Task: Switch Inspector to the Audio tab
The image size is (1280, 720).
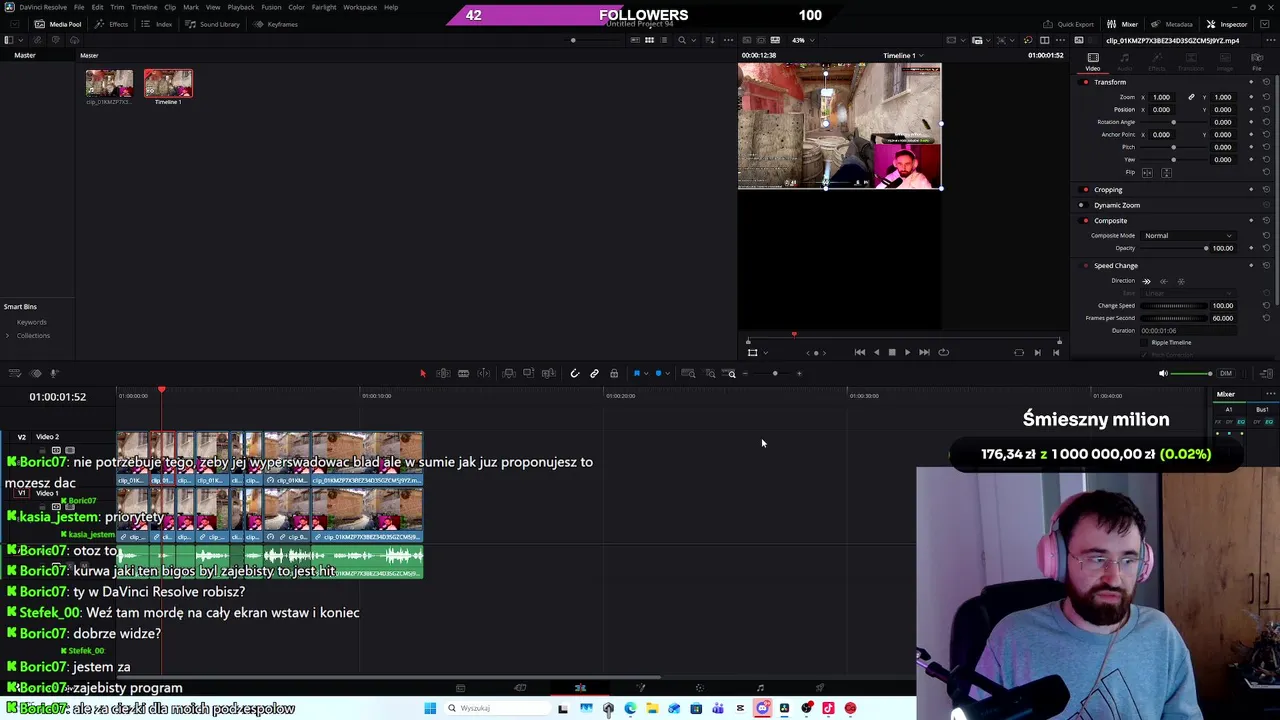Action: pos(1125,62)
